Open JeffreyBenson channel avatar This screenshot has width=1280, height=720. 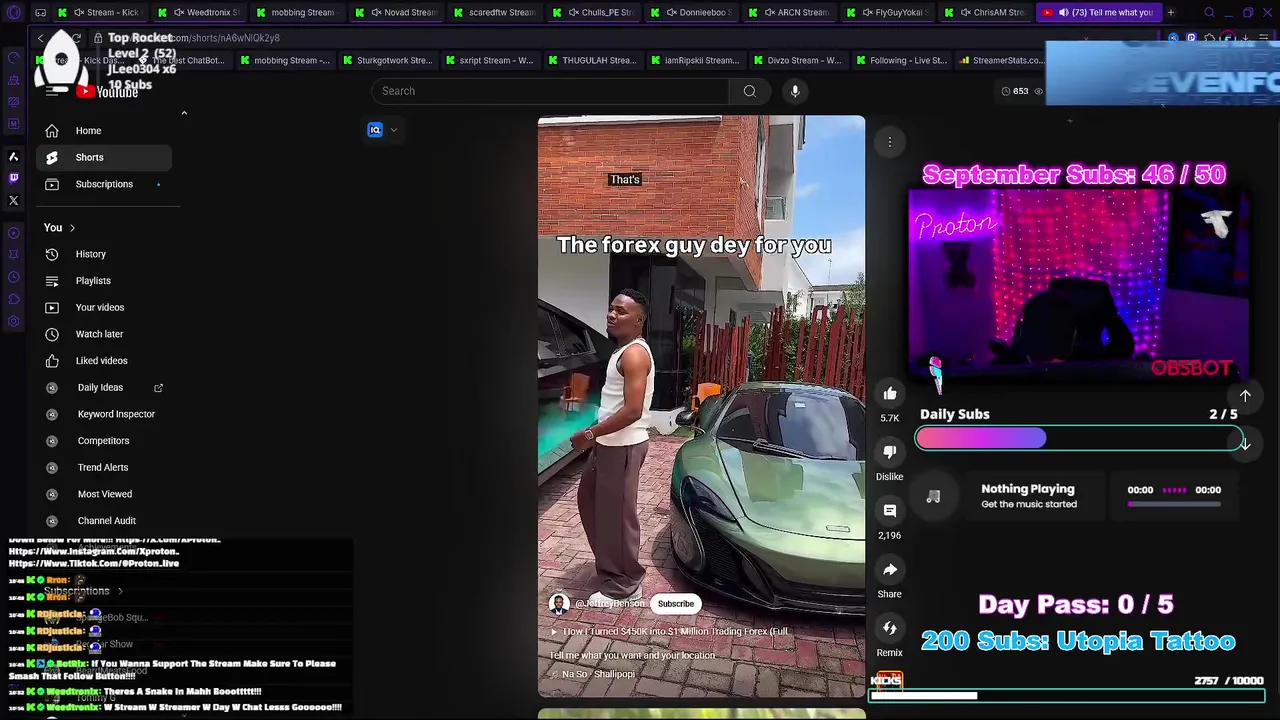point(559,603)
